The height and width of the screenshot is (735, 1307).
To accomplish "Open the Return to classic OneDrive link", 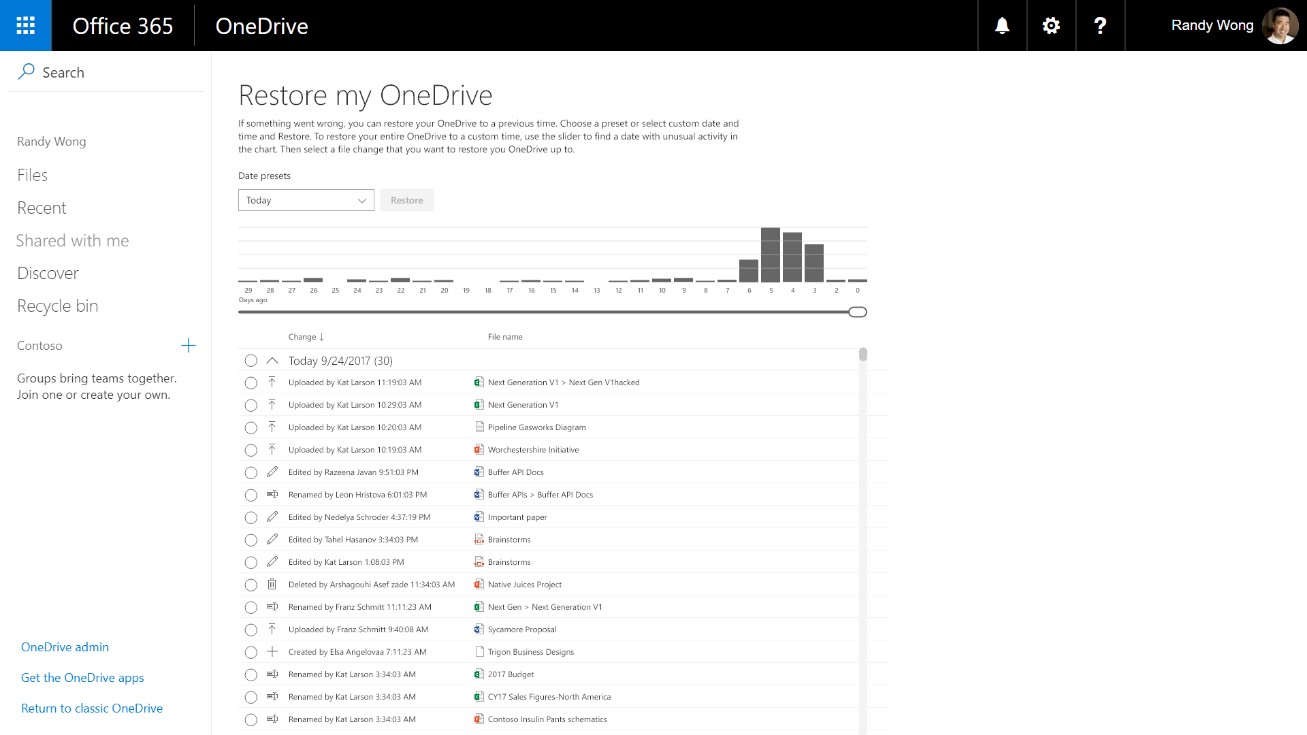I will [91, 708].
